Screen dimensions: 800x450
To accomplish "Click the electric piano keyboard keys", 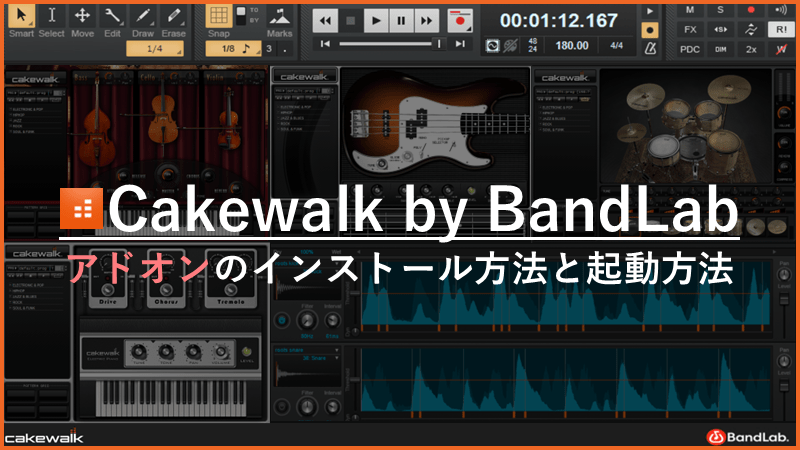I will 171,398.
